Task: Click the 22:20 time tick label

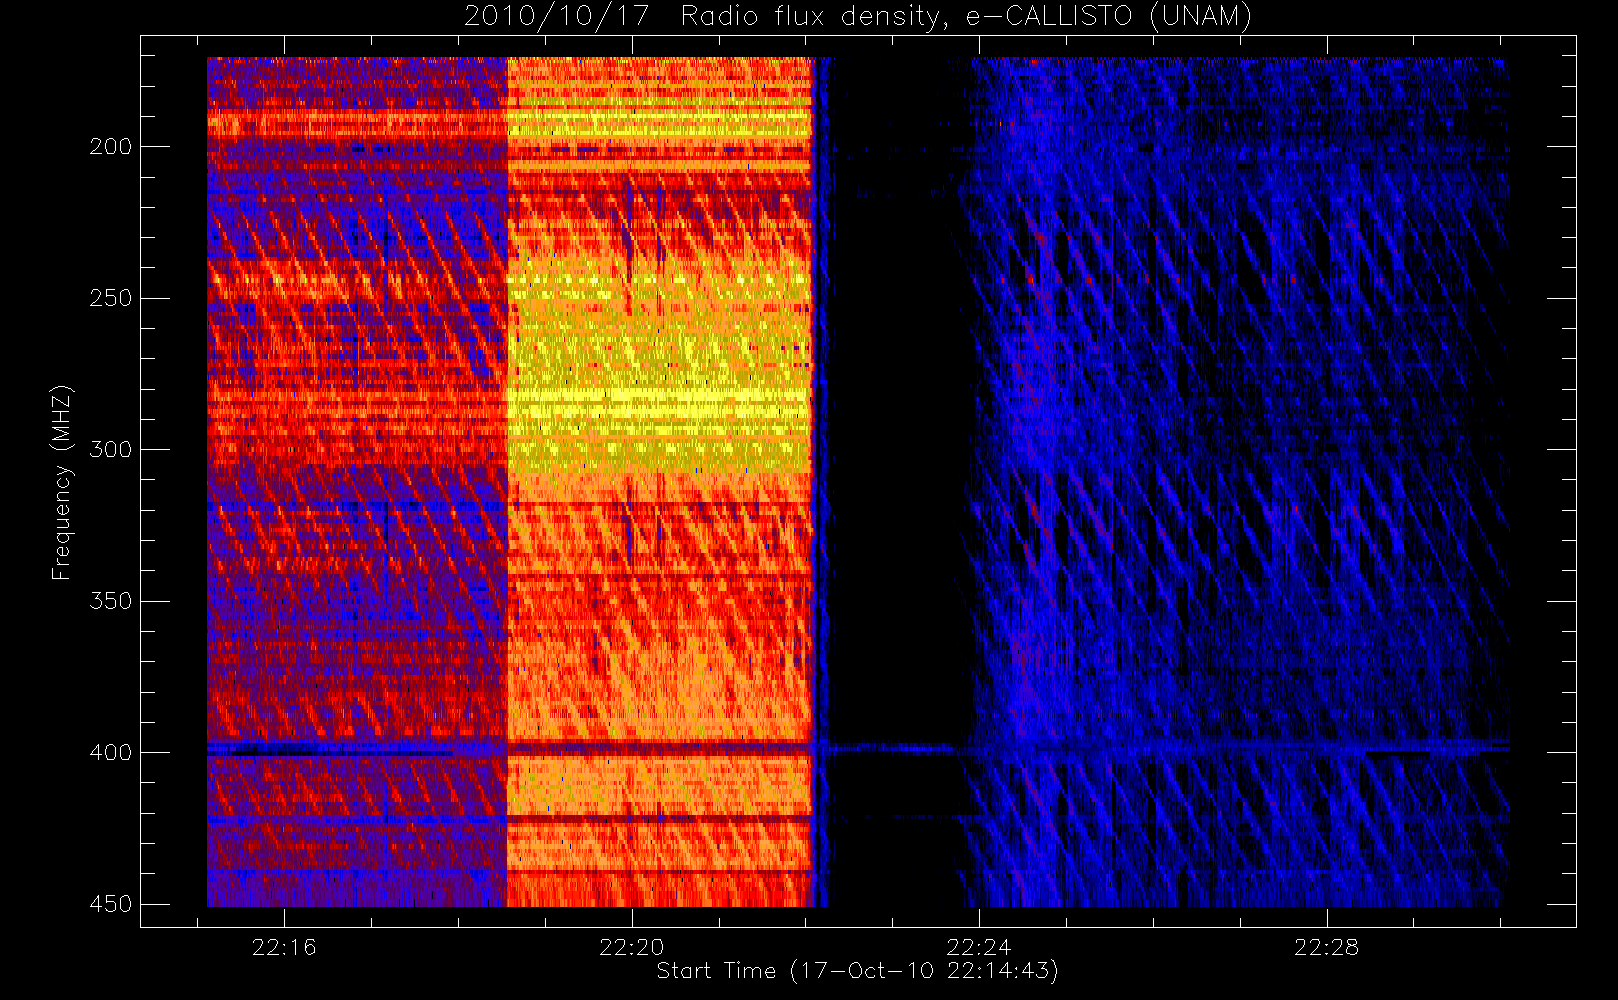Action: pyautogui.click(x=632, y=947)
